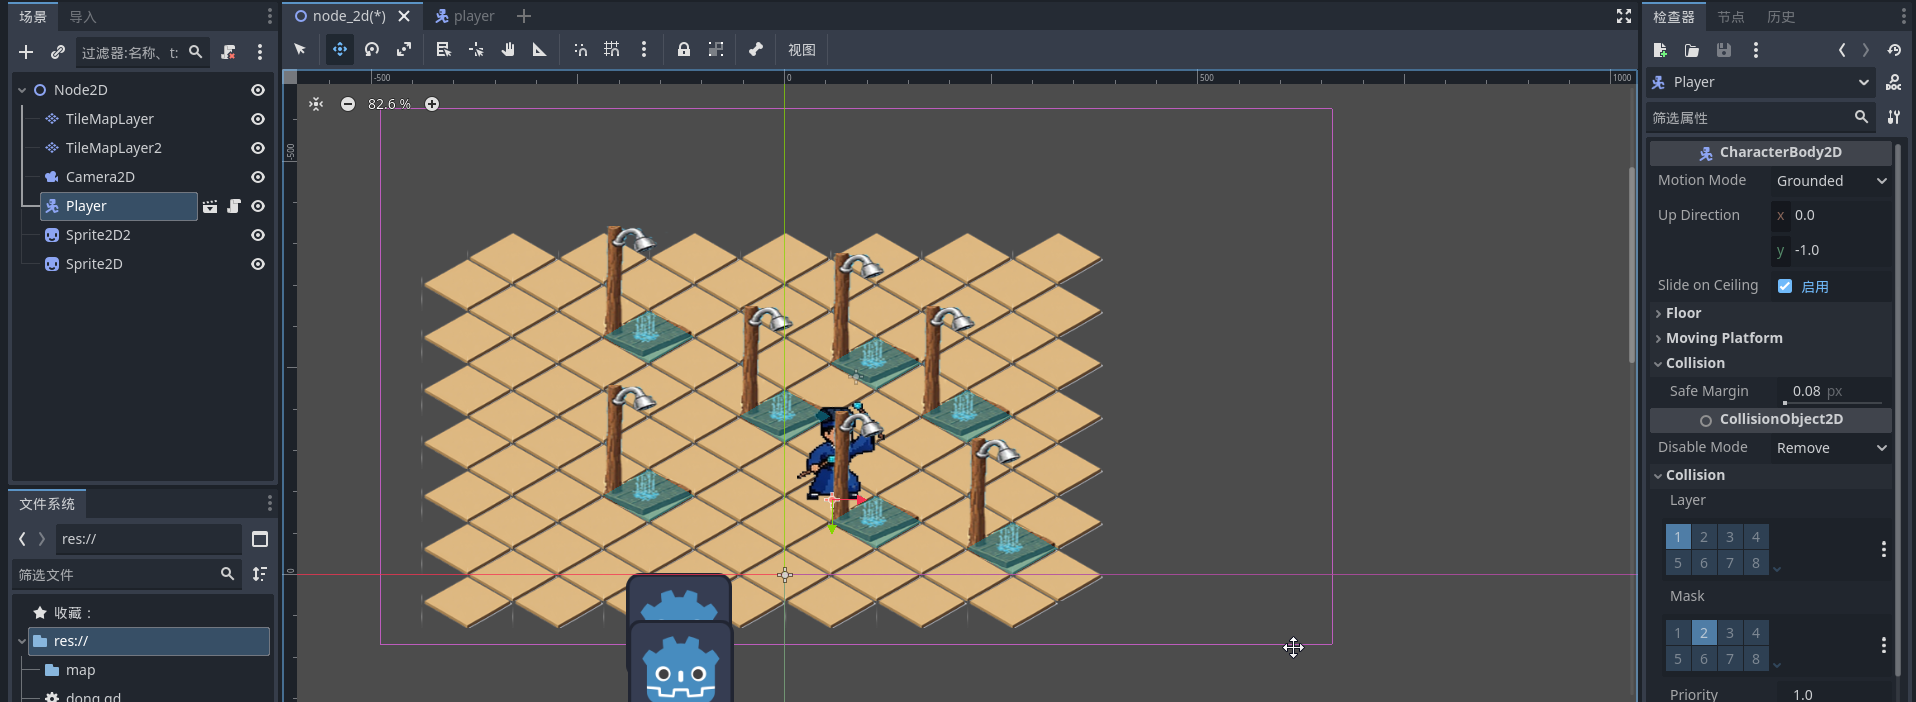Detach script from selected node
This screenshot has width=1916, height=702.
[229, 52]
